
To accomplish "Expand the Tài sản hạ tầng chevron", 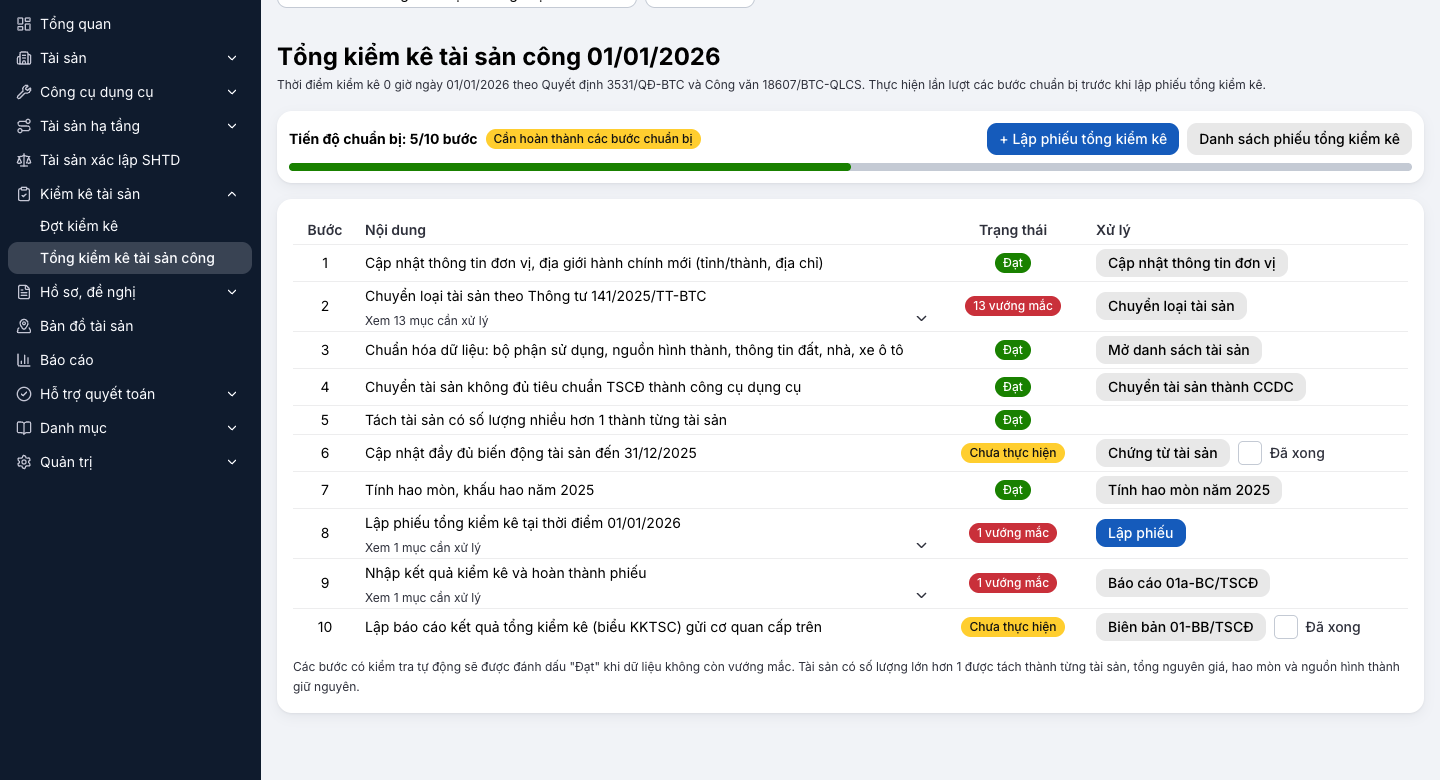I will click(x=232, y=126).
